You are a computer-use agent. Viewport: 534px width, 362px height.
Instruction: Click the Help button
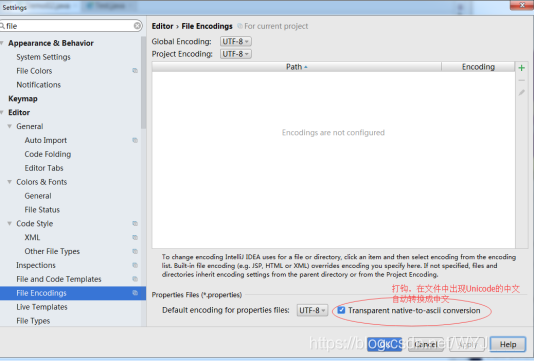click(508, 344)
